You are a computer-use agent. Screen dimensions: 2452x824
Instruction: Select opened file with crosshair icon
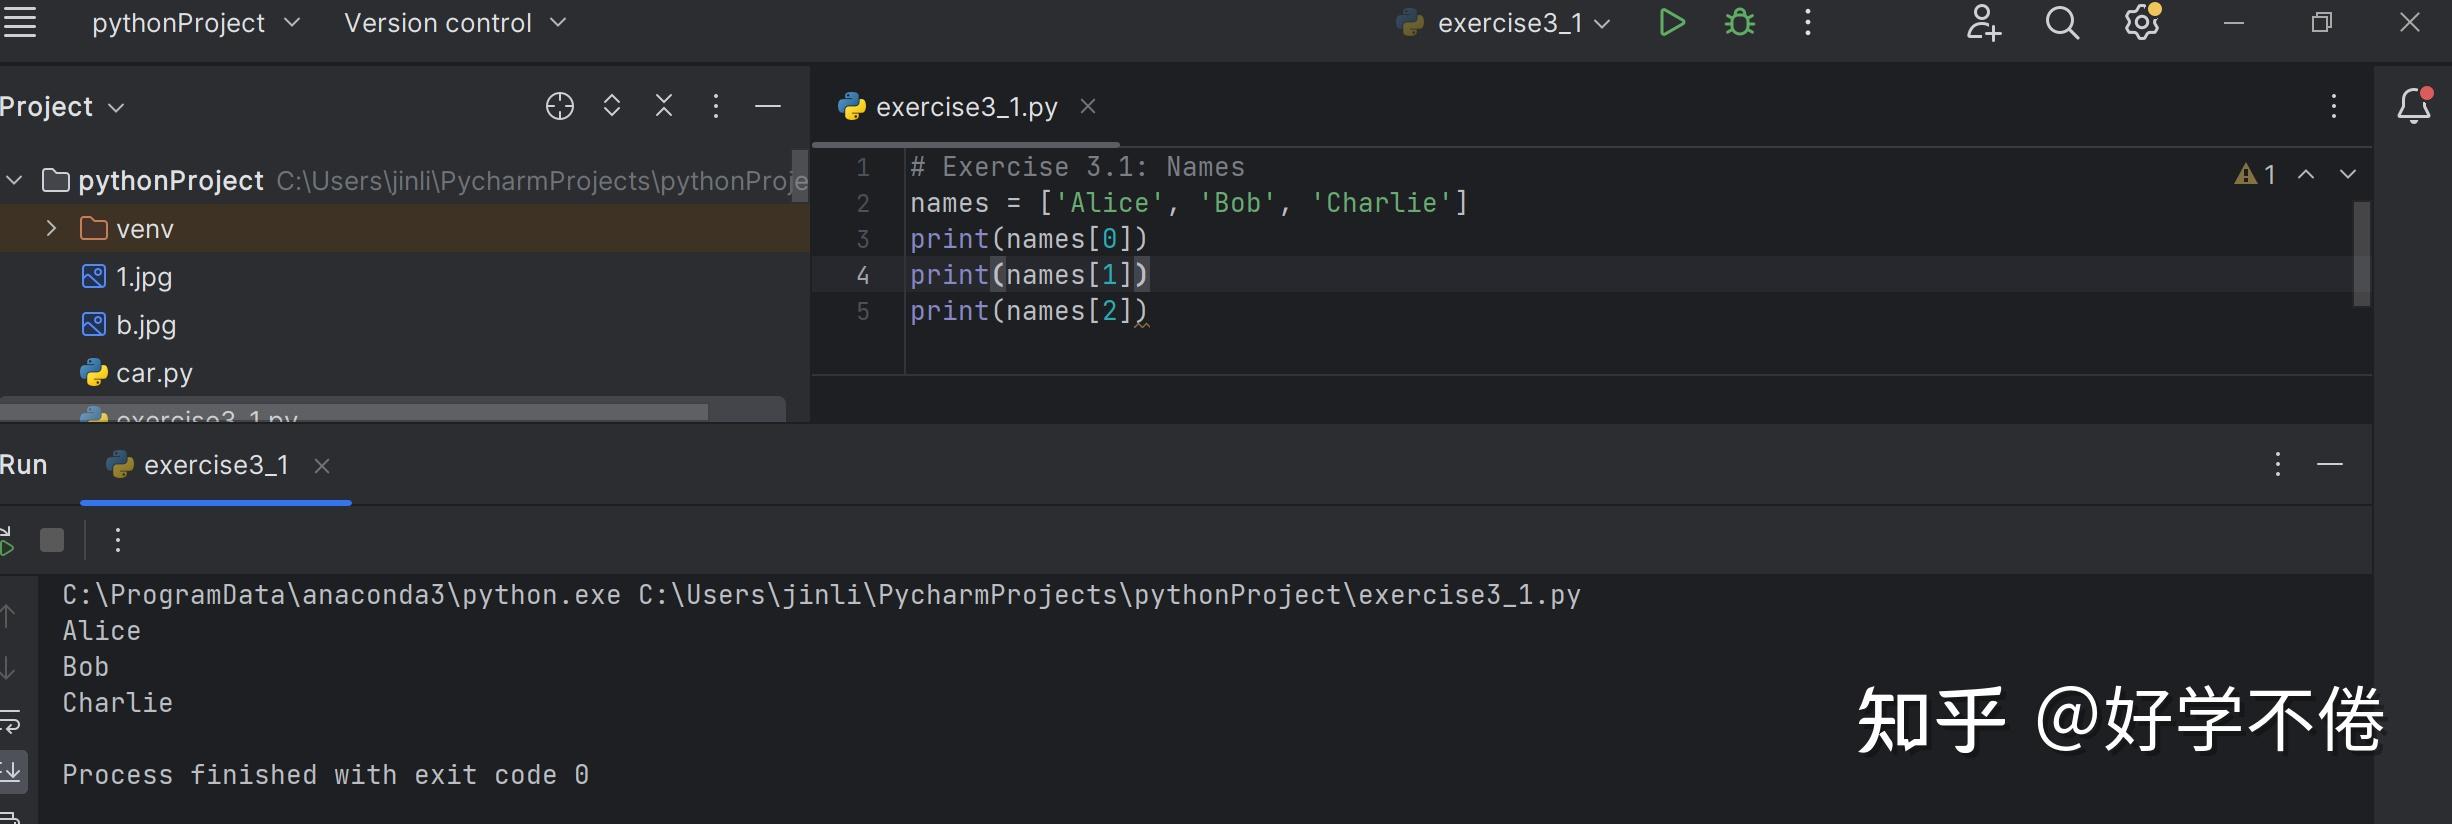tap(560, 106)
